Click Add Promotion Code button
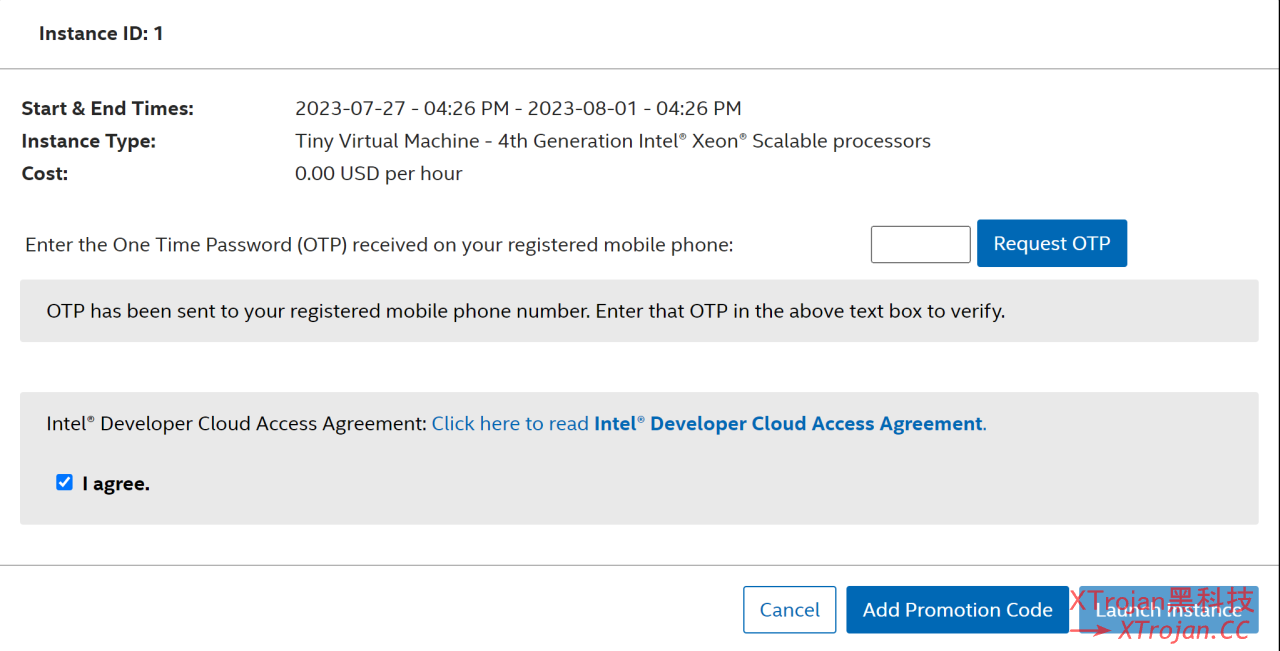This screenshot has height=651, width=1280. (958, 609)
